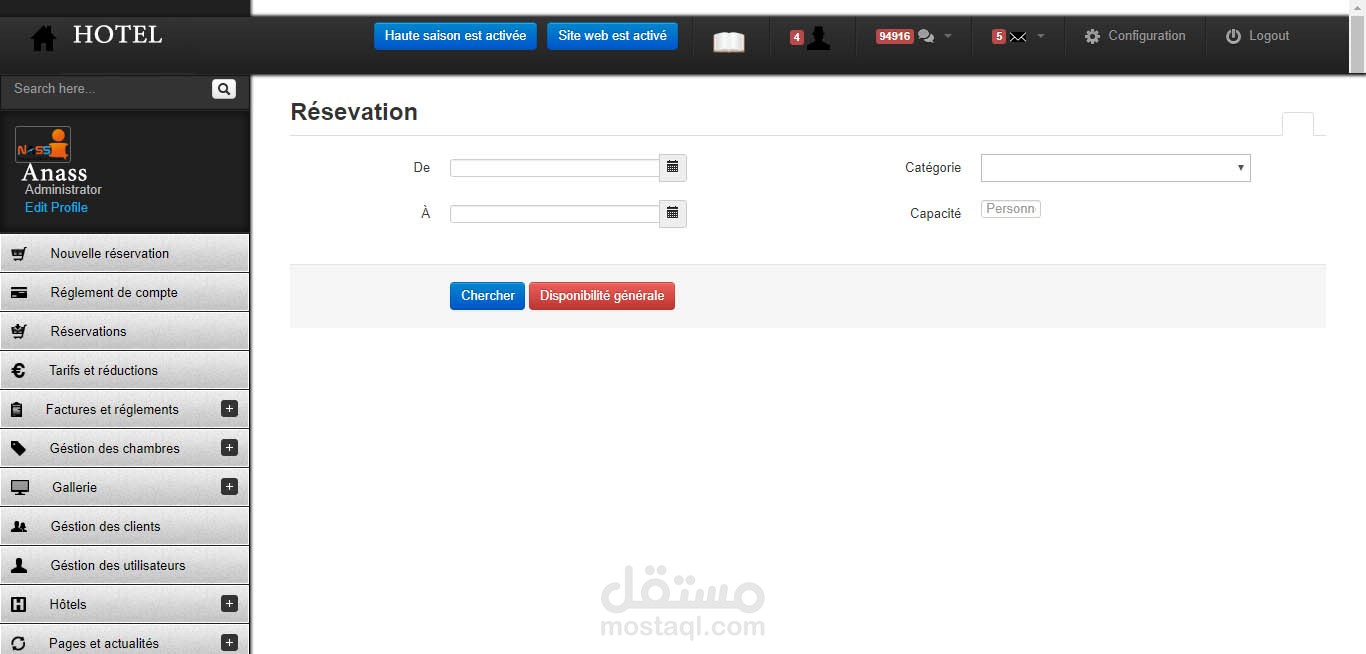Click clipboard icon beside Factures et réglements
Image resolution: width=1366 pixels, height=654 pixels.
coord(16,410)
